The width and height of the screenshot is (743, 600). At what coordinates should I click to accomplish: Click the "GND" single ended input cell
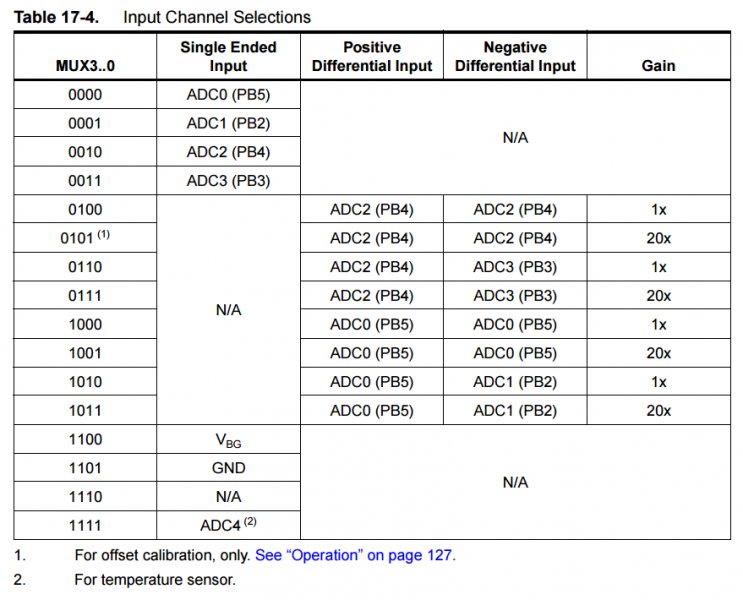click(x=228, y=468)
